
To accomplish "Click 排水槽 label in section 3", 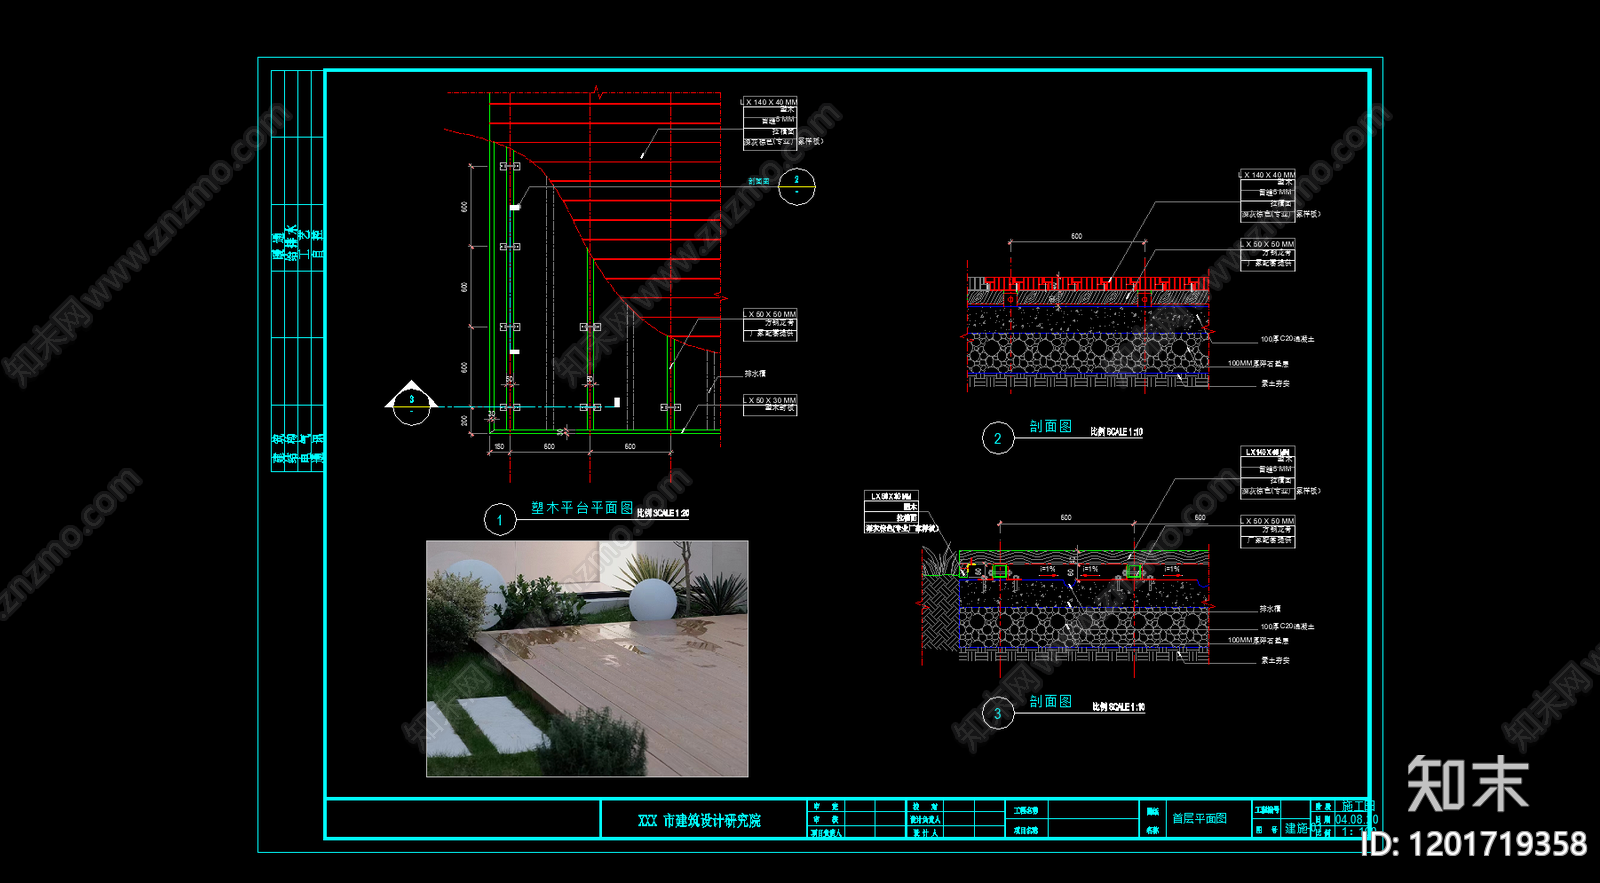I will pos(1270,608).
